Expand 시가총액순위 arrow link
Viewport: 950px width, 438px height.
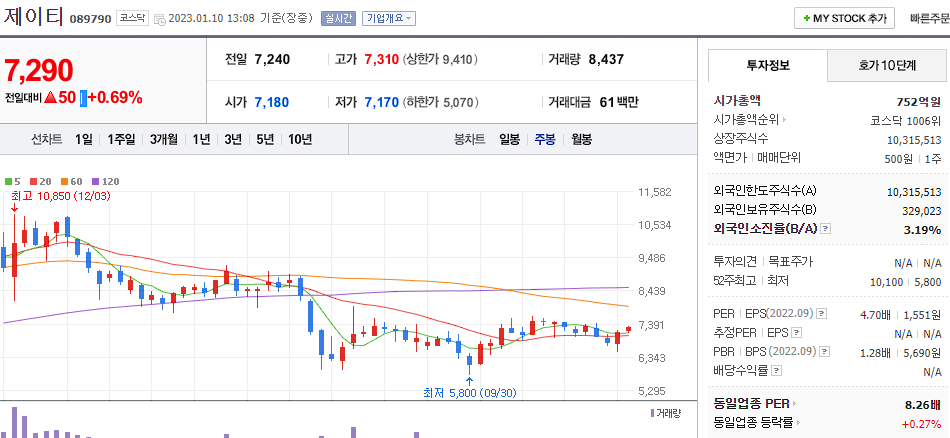pos(784,121)
